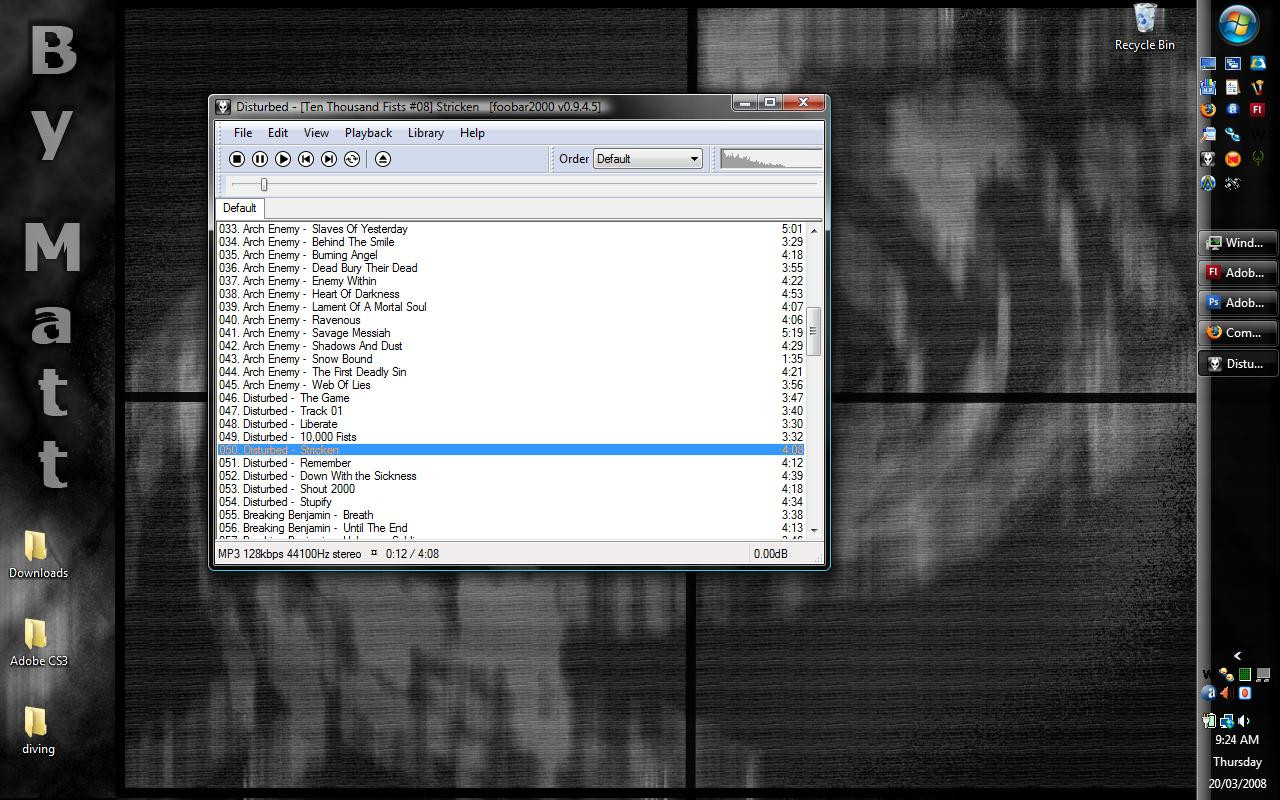Screen dimensions: 1280x800
Task: Select track 034 Behind The Smile
Action: pyautogui.click(x=511, y=242)
